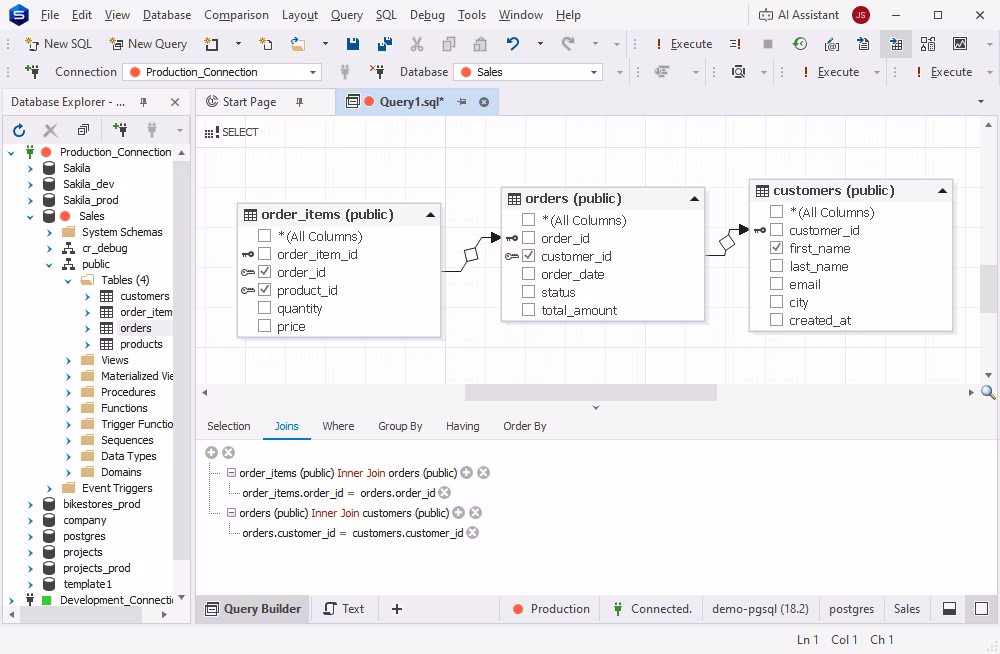Open the Debug menu

[427, 15]
